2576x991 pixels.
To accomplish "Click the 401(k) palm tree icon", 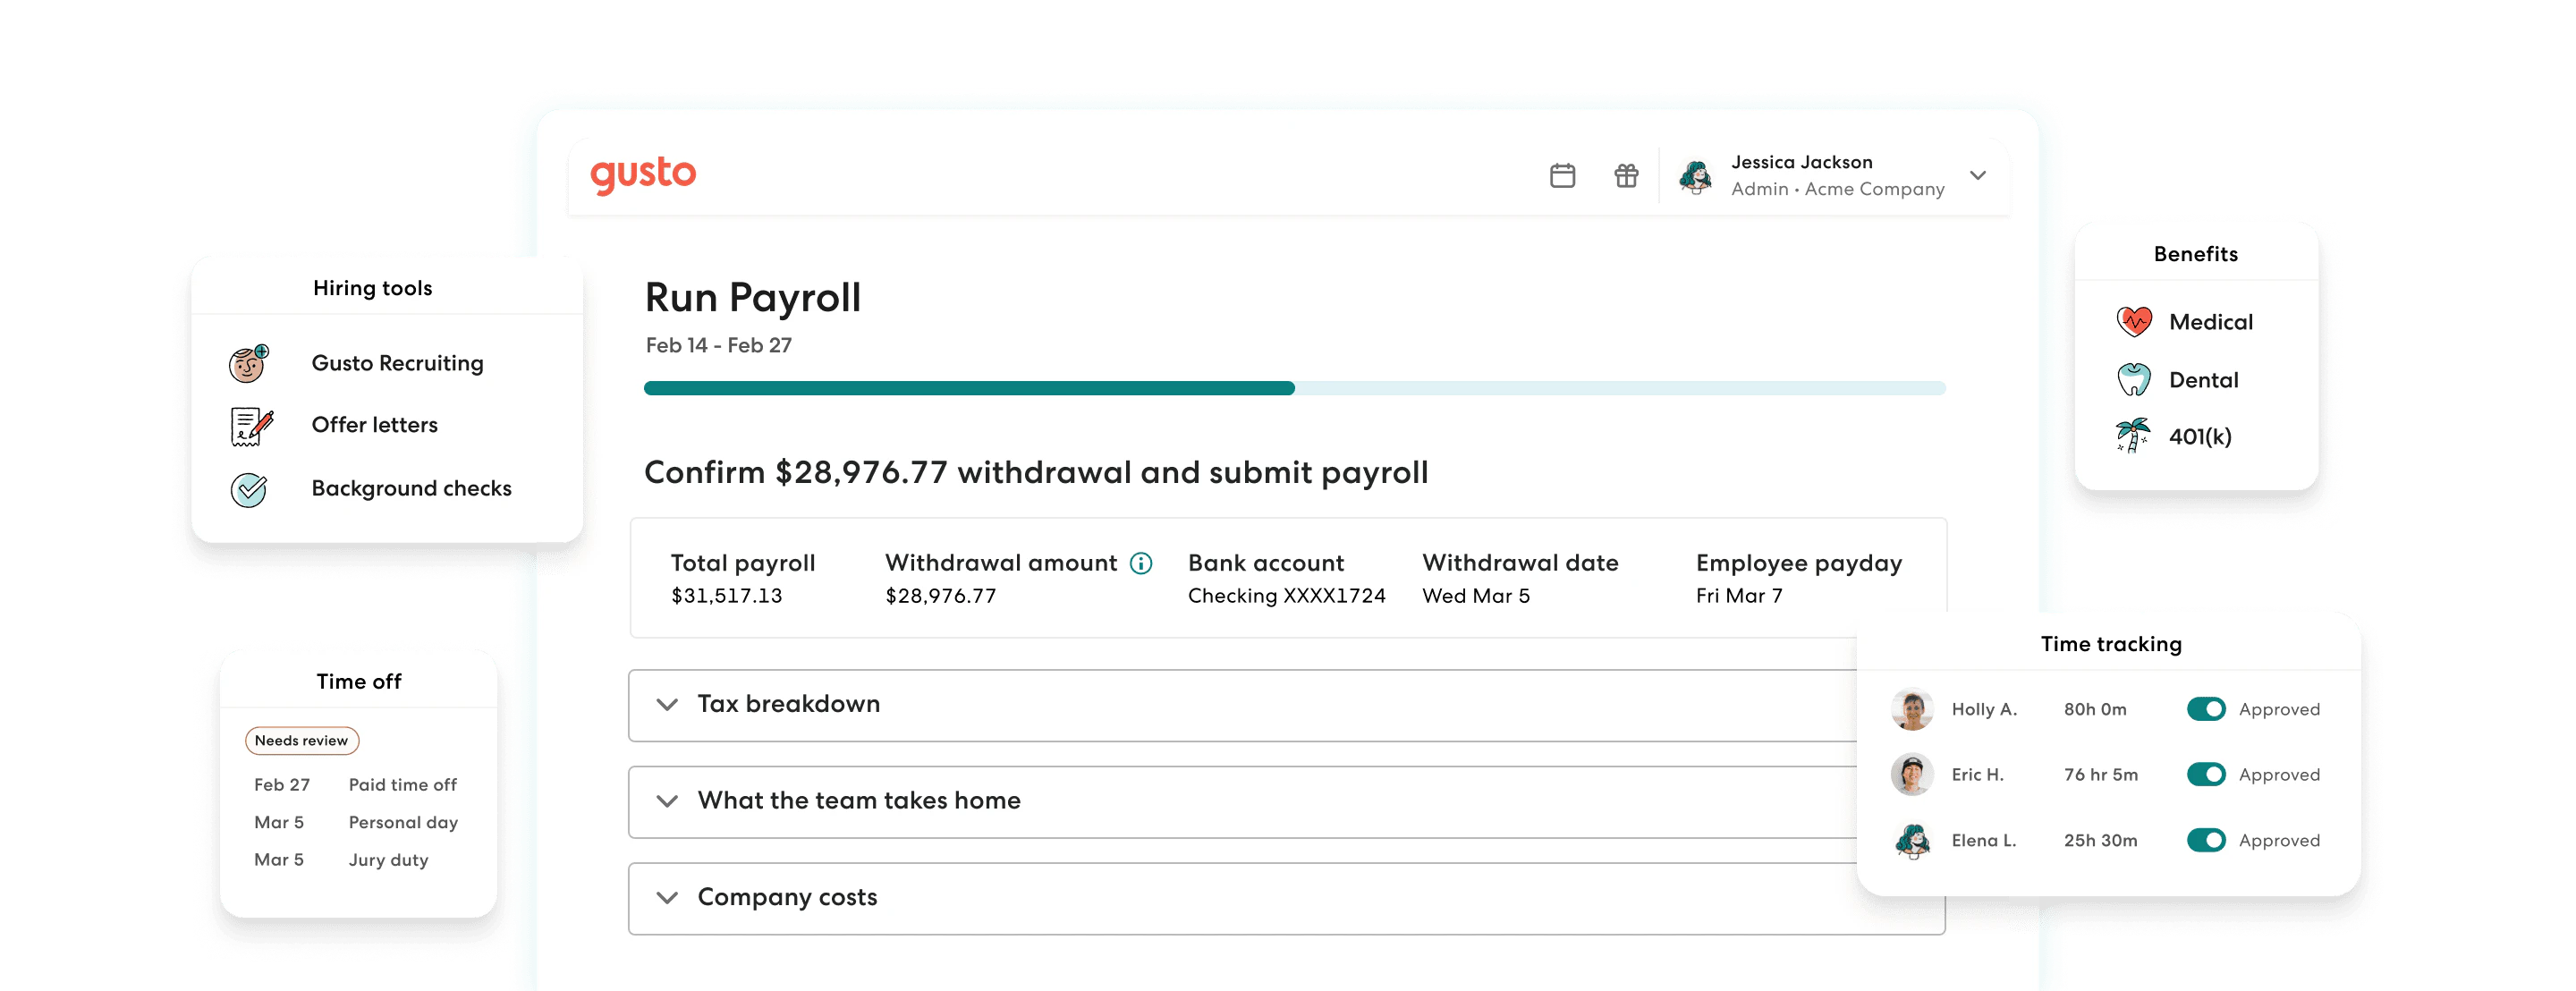I will [2133, 436].
